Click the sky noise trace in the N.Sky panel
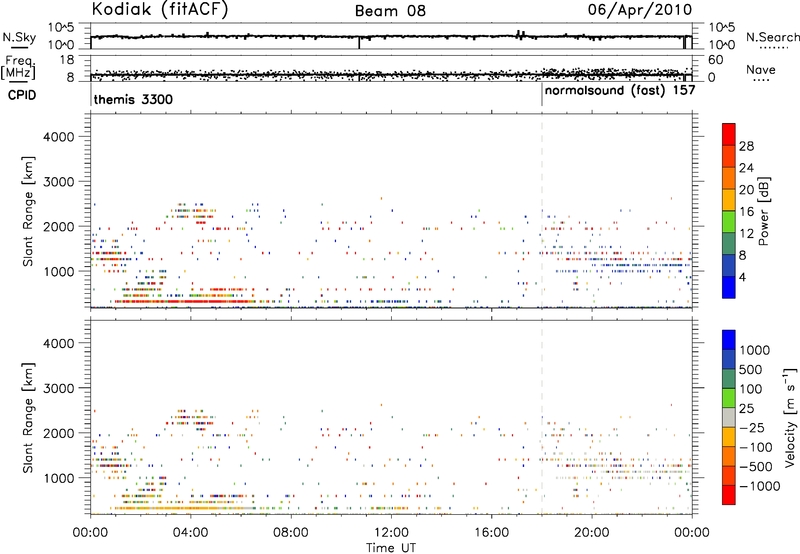Screen dimensions: 800x554 click(x=391, y=37)
